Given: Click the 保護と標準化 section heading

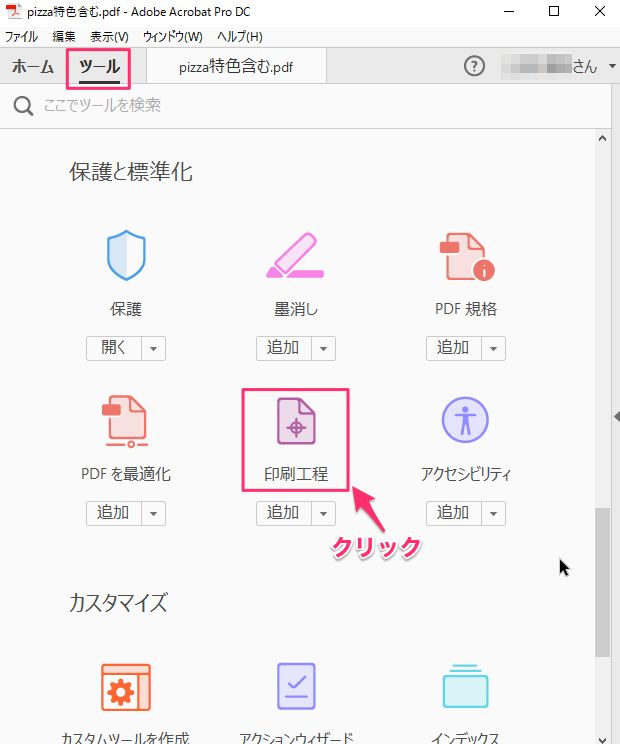Looking at the screenshot, I should 131,172.
